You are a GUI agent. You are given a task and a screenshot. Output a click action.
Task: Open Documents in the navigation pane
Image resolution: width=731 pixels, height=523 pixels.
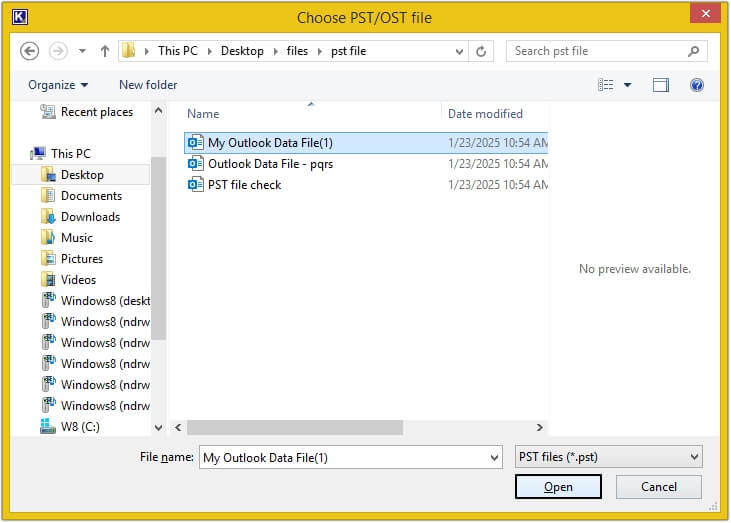pyautogui.click(x=91, y=196)
